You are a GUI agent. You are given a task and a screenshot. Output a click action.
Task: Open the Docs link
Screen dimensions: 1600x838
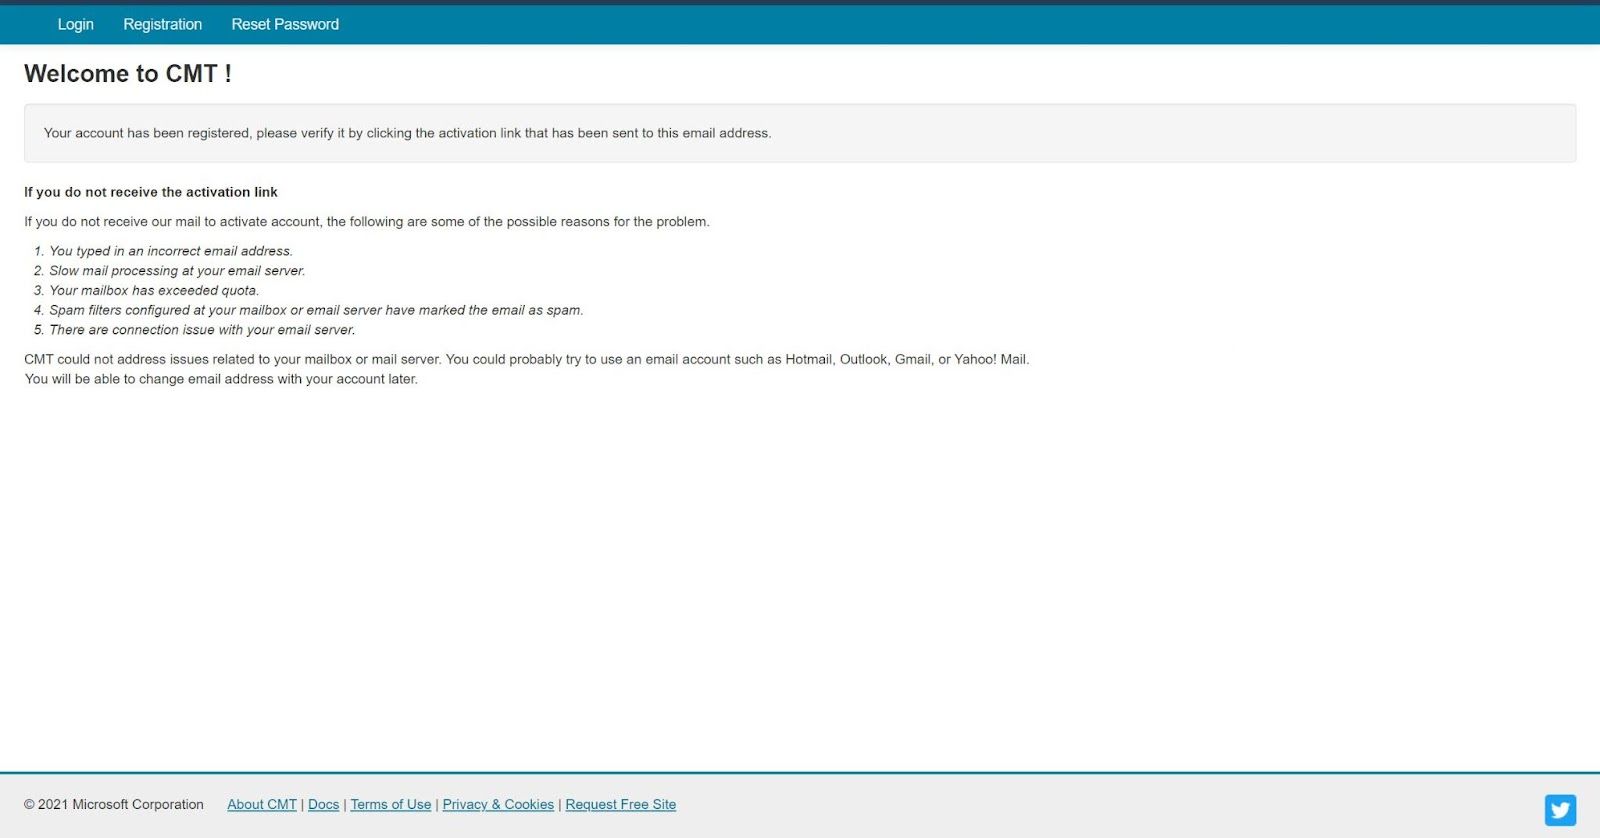323,804
